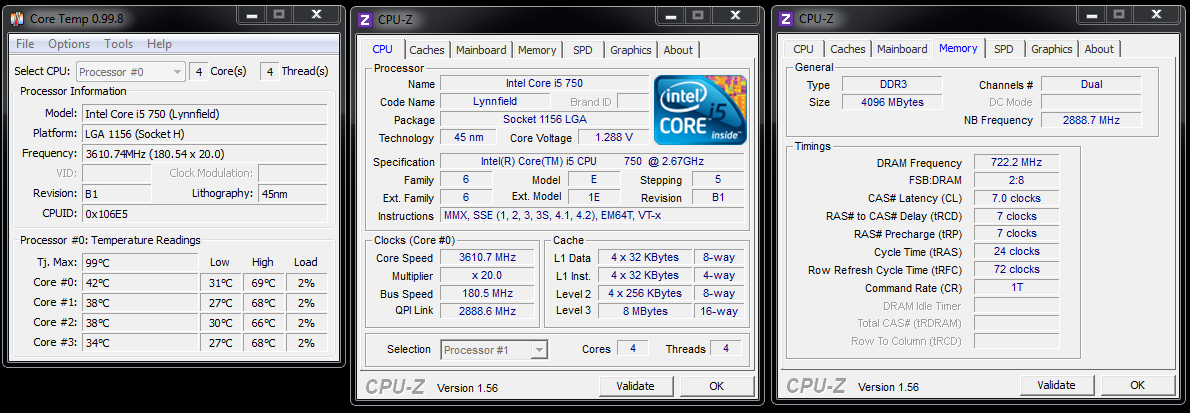Select active CPU tab in left CPU-Z window
This screenshot has height=413, width=1190.
(x=382, y=49)
